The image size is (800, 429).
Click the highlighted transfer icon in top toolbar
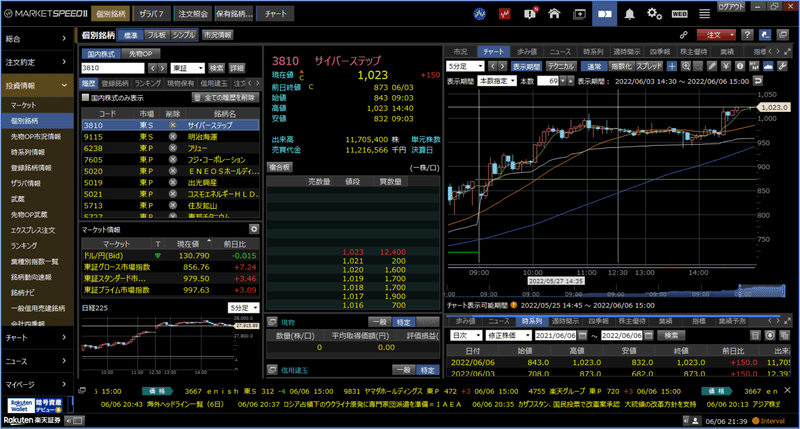click(x=605, y=14)
